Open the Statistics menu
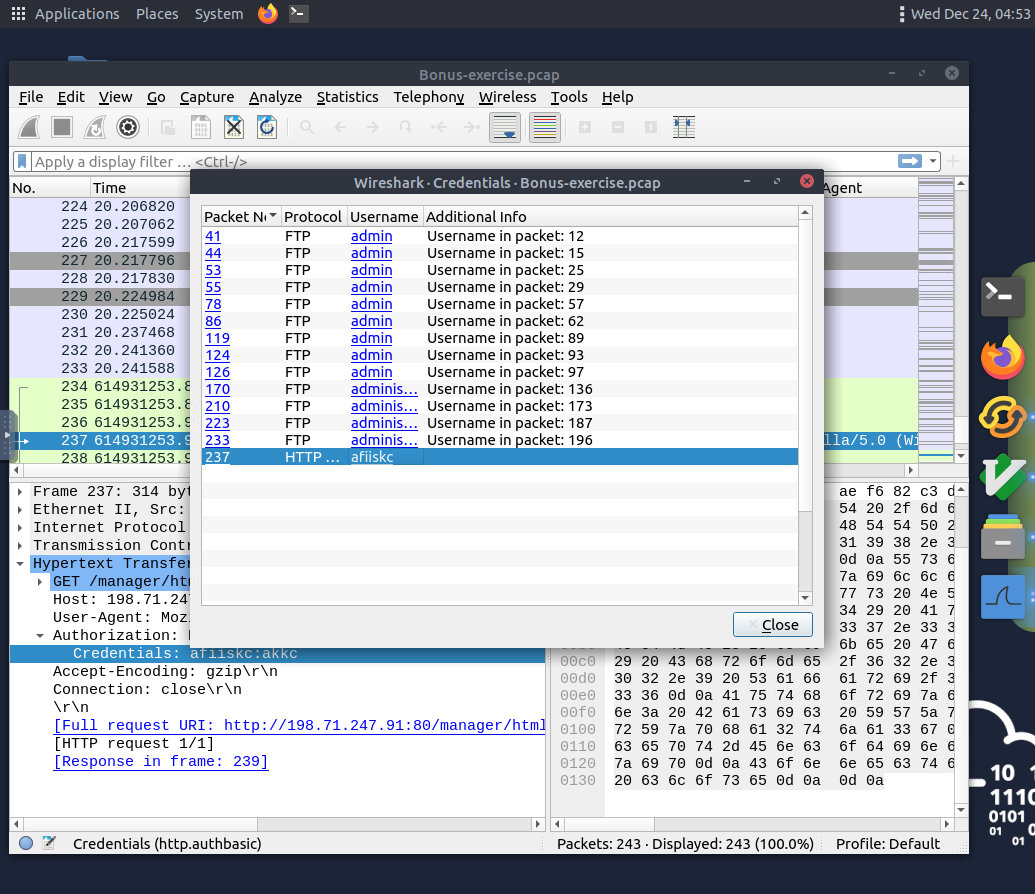Image resolution: width=1035 pixels, height=894 pixels. point(347,97)
